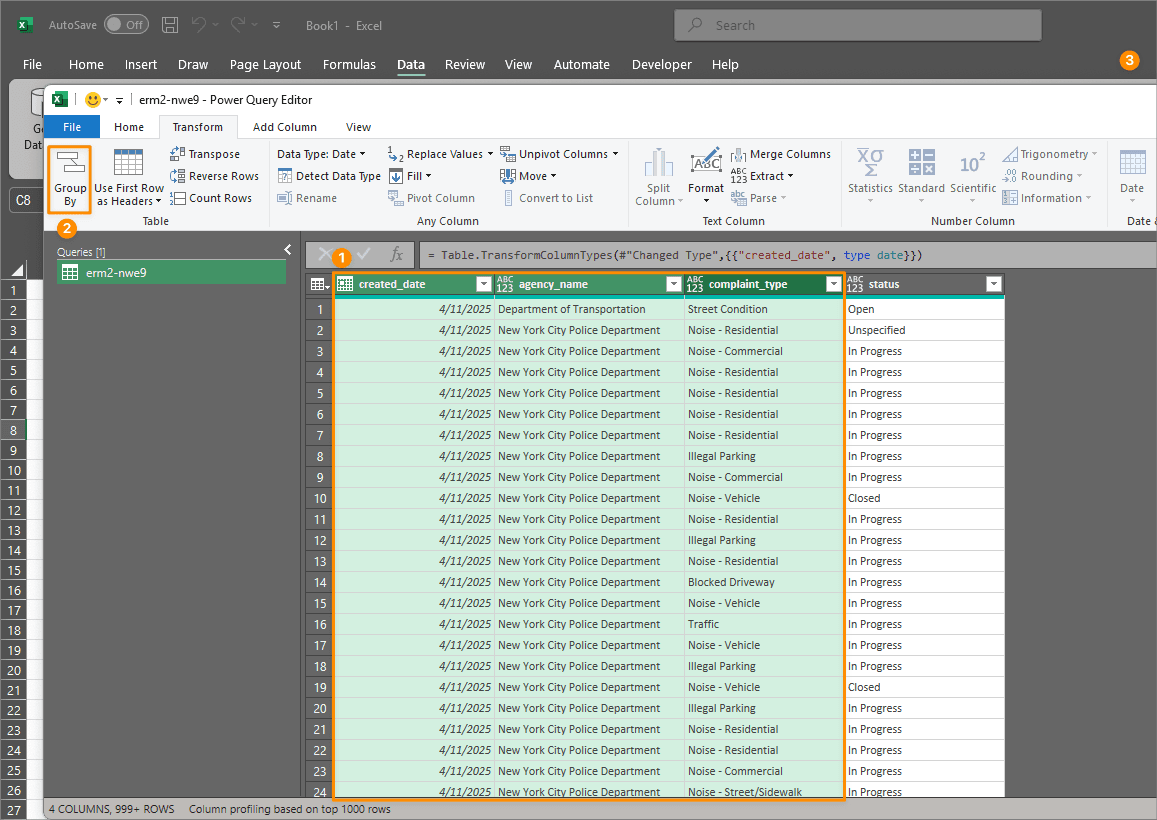Click the Rename column command
This screenshot has width=1157, height=820.
point(307,198)
